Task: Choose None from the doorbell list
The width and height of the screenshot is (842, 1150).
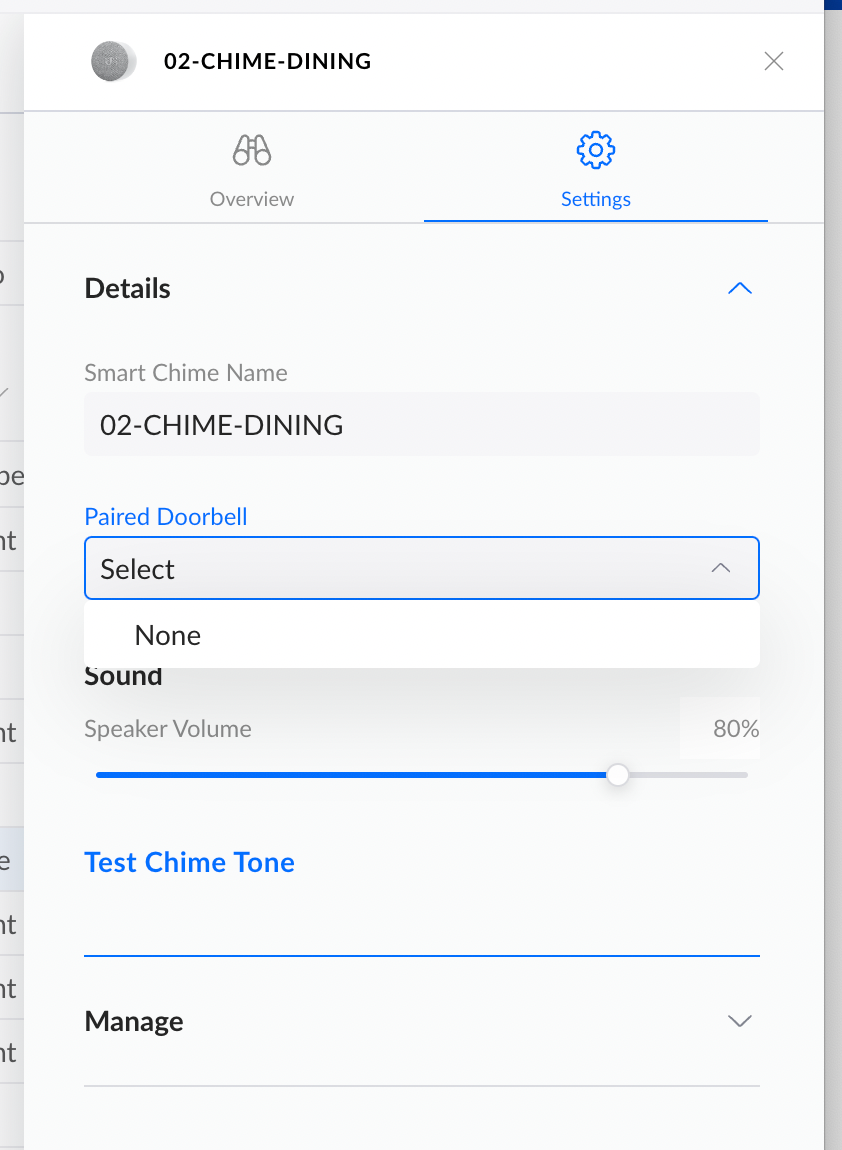Action: [x=168, y=636]
